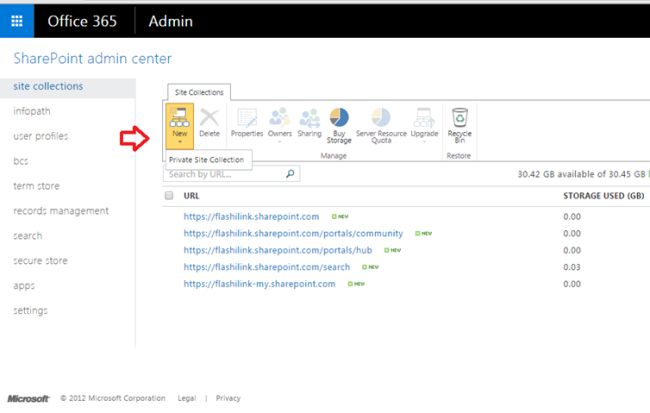Expand the New button dropdown arrow
The image size is (650, 413).
click(x=179, y=142)
